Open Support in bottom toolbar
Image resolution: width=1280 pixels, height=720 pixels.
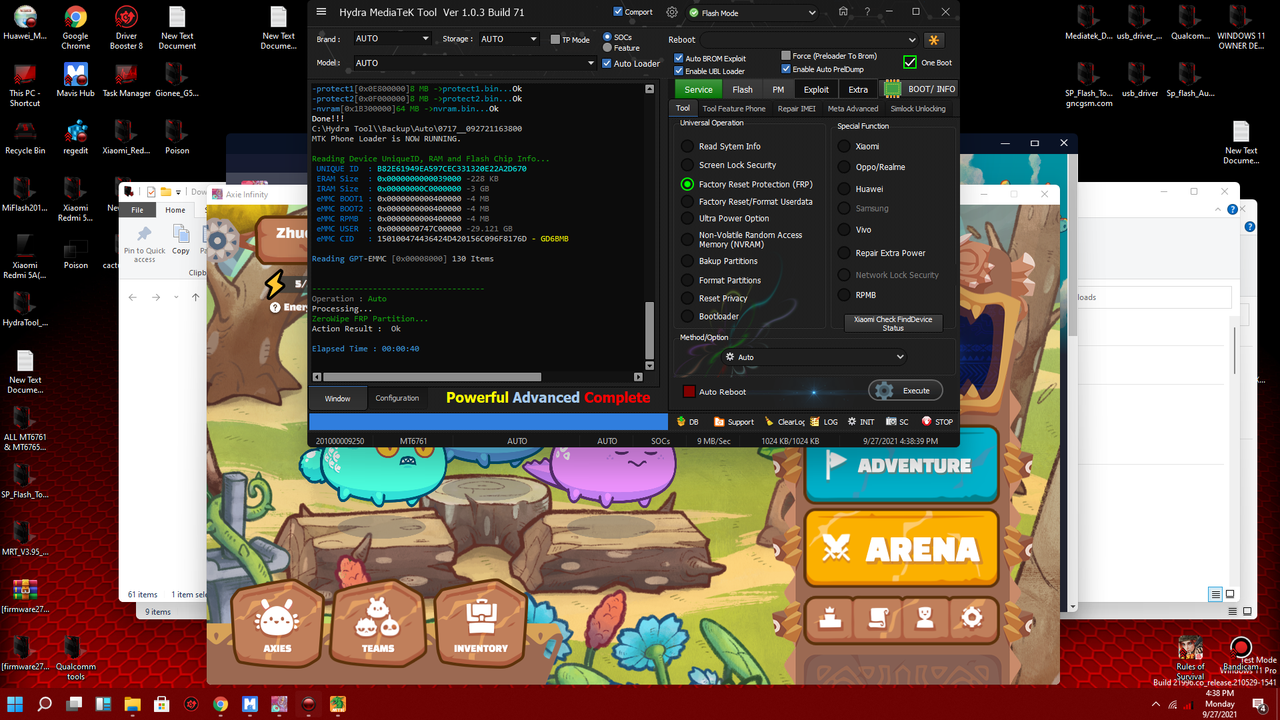pyautogui.click(x=734, y=422)
